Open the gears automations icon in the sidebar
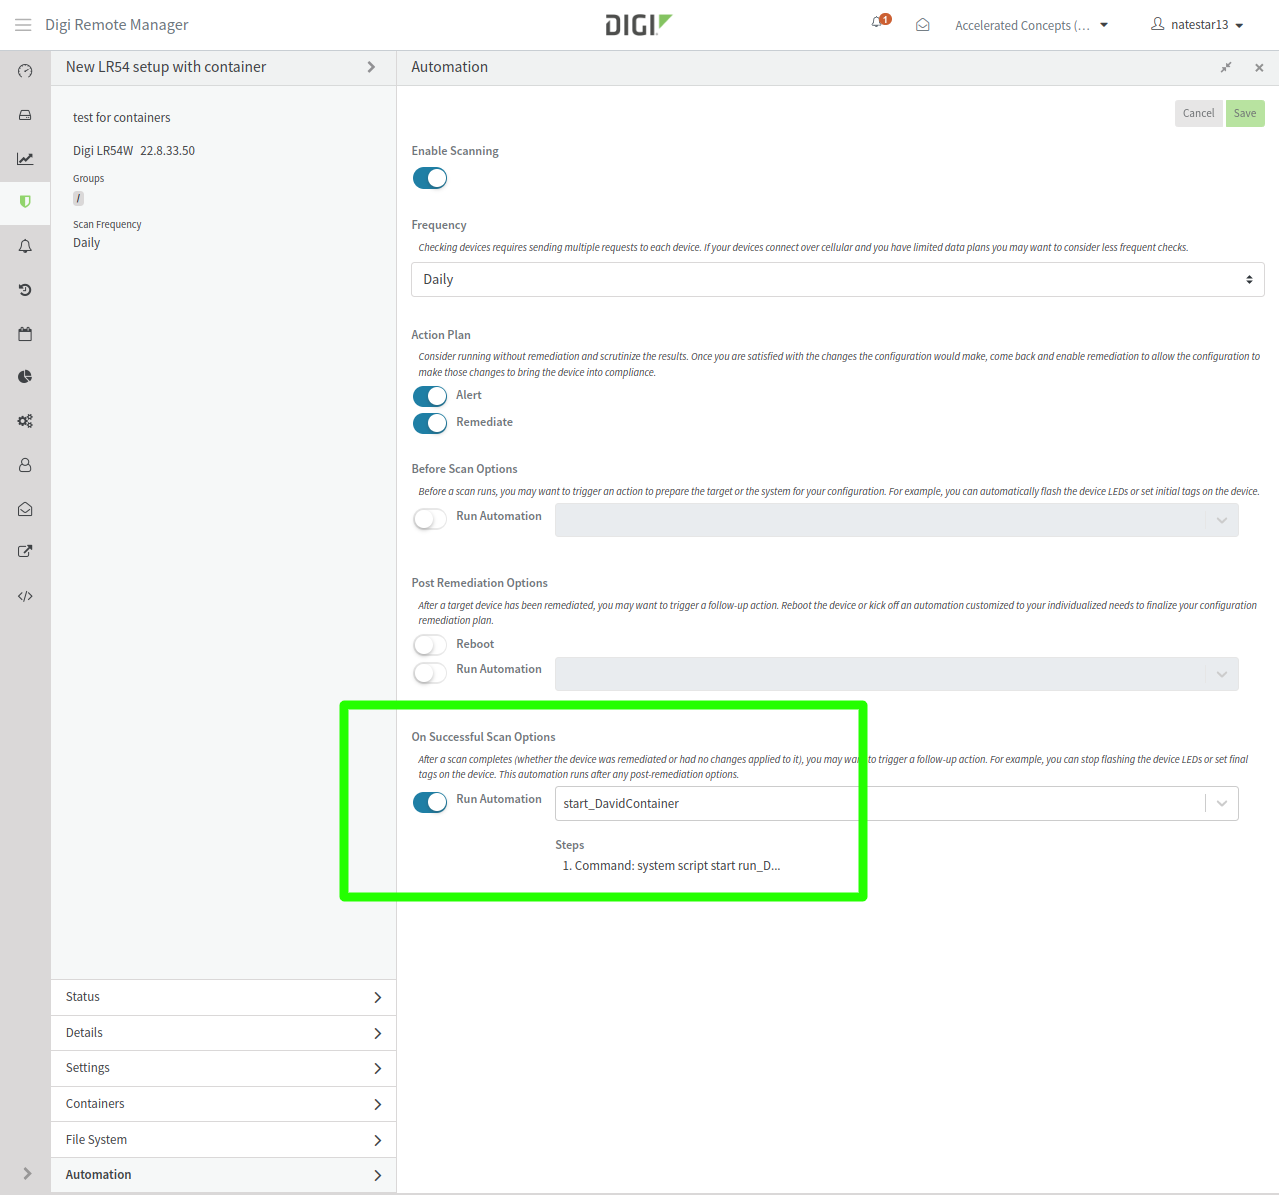This screenshot has width=1279, height=1195. tap(25, 421)
